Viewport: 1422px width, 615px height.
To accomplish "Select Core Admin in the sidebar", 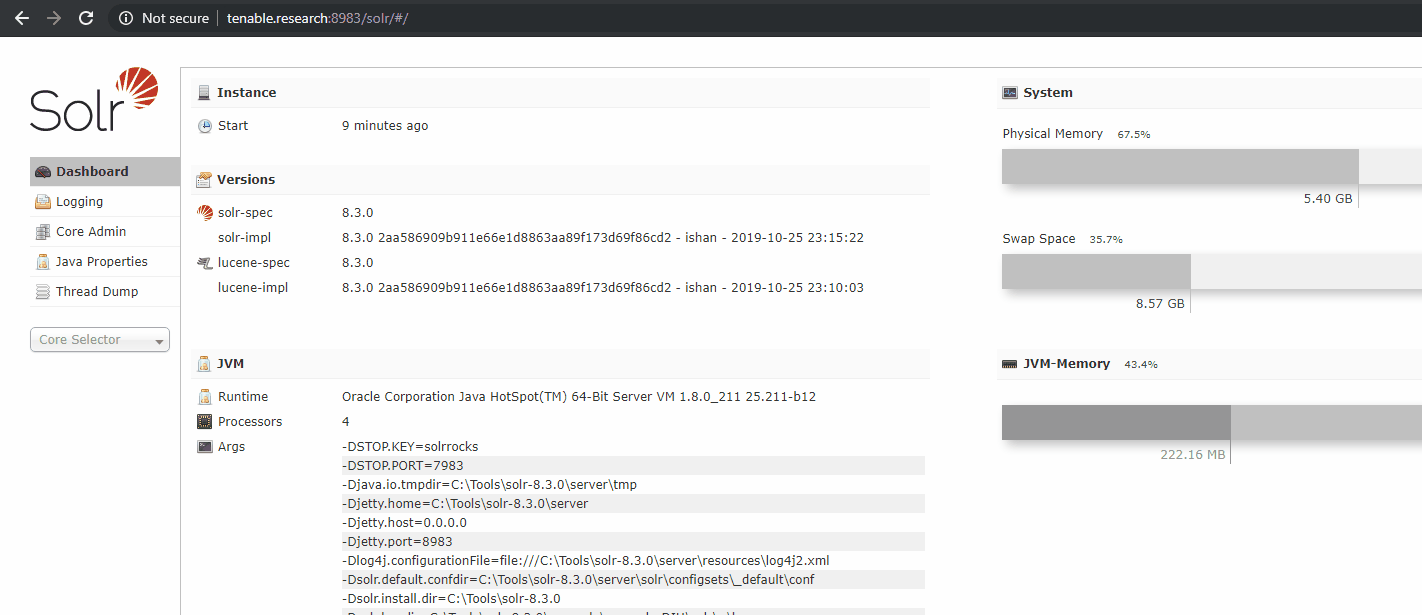I will coord(91,232).
